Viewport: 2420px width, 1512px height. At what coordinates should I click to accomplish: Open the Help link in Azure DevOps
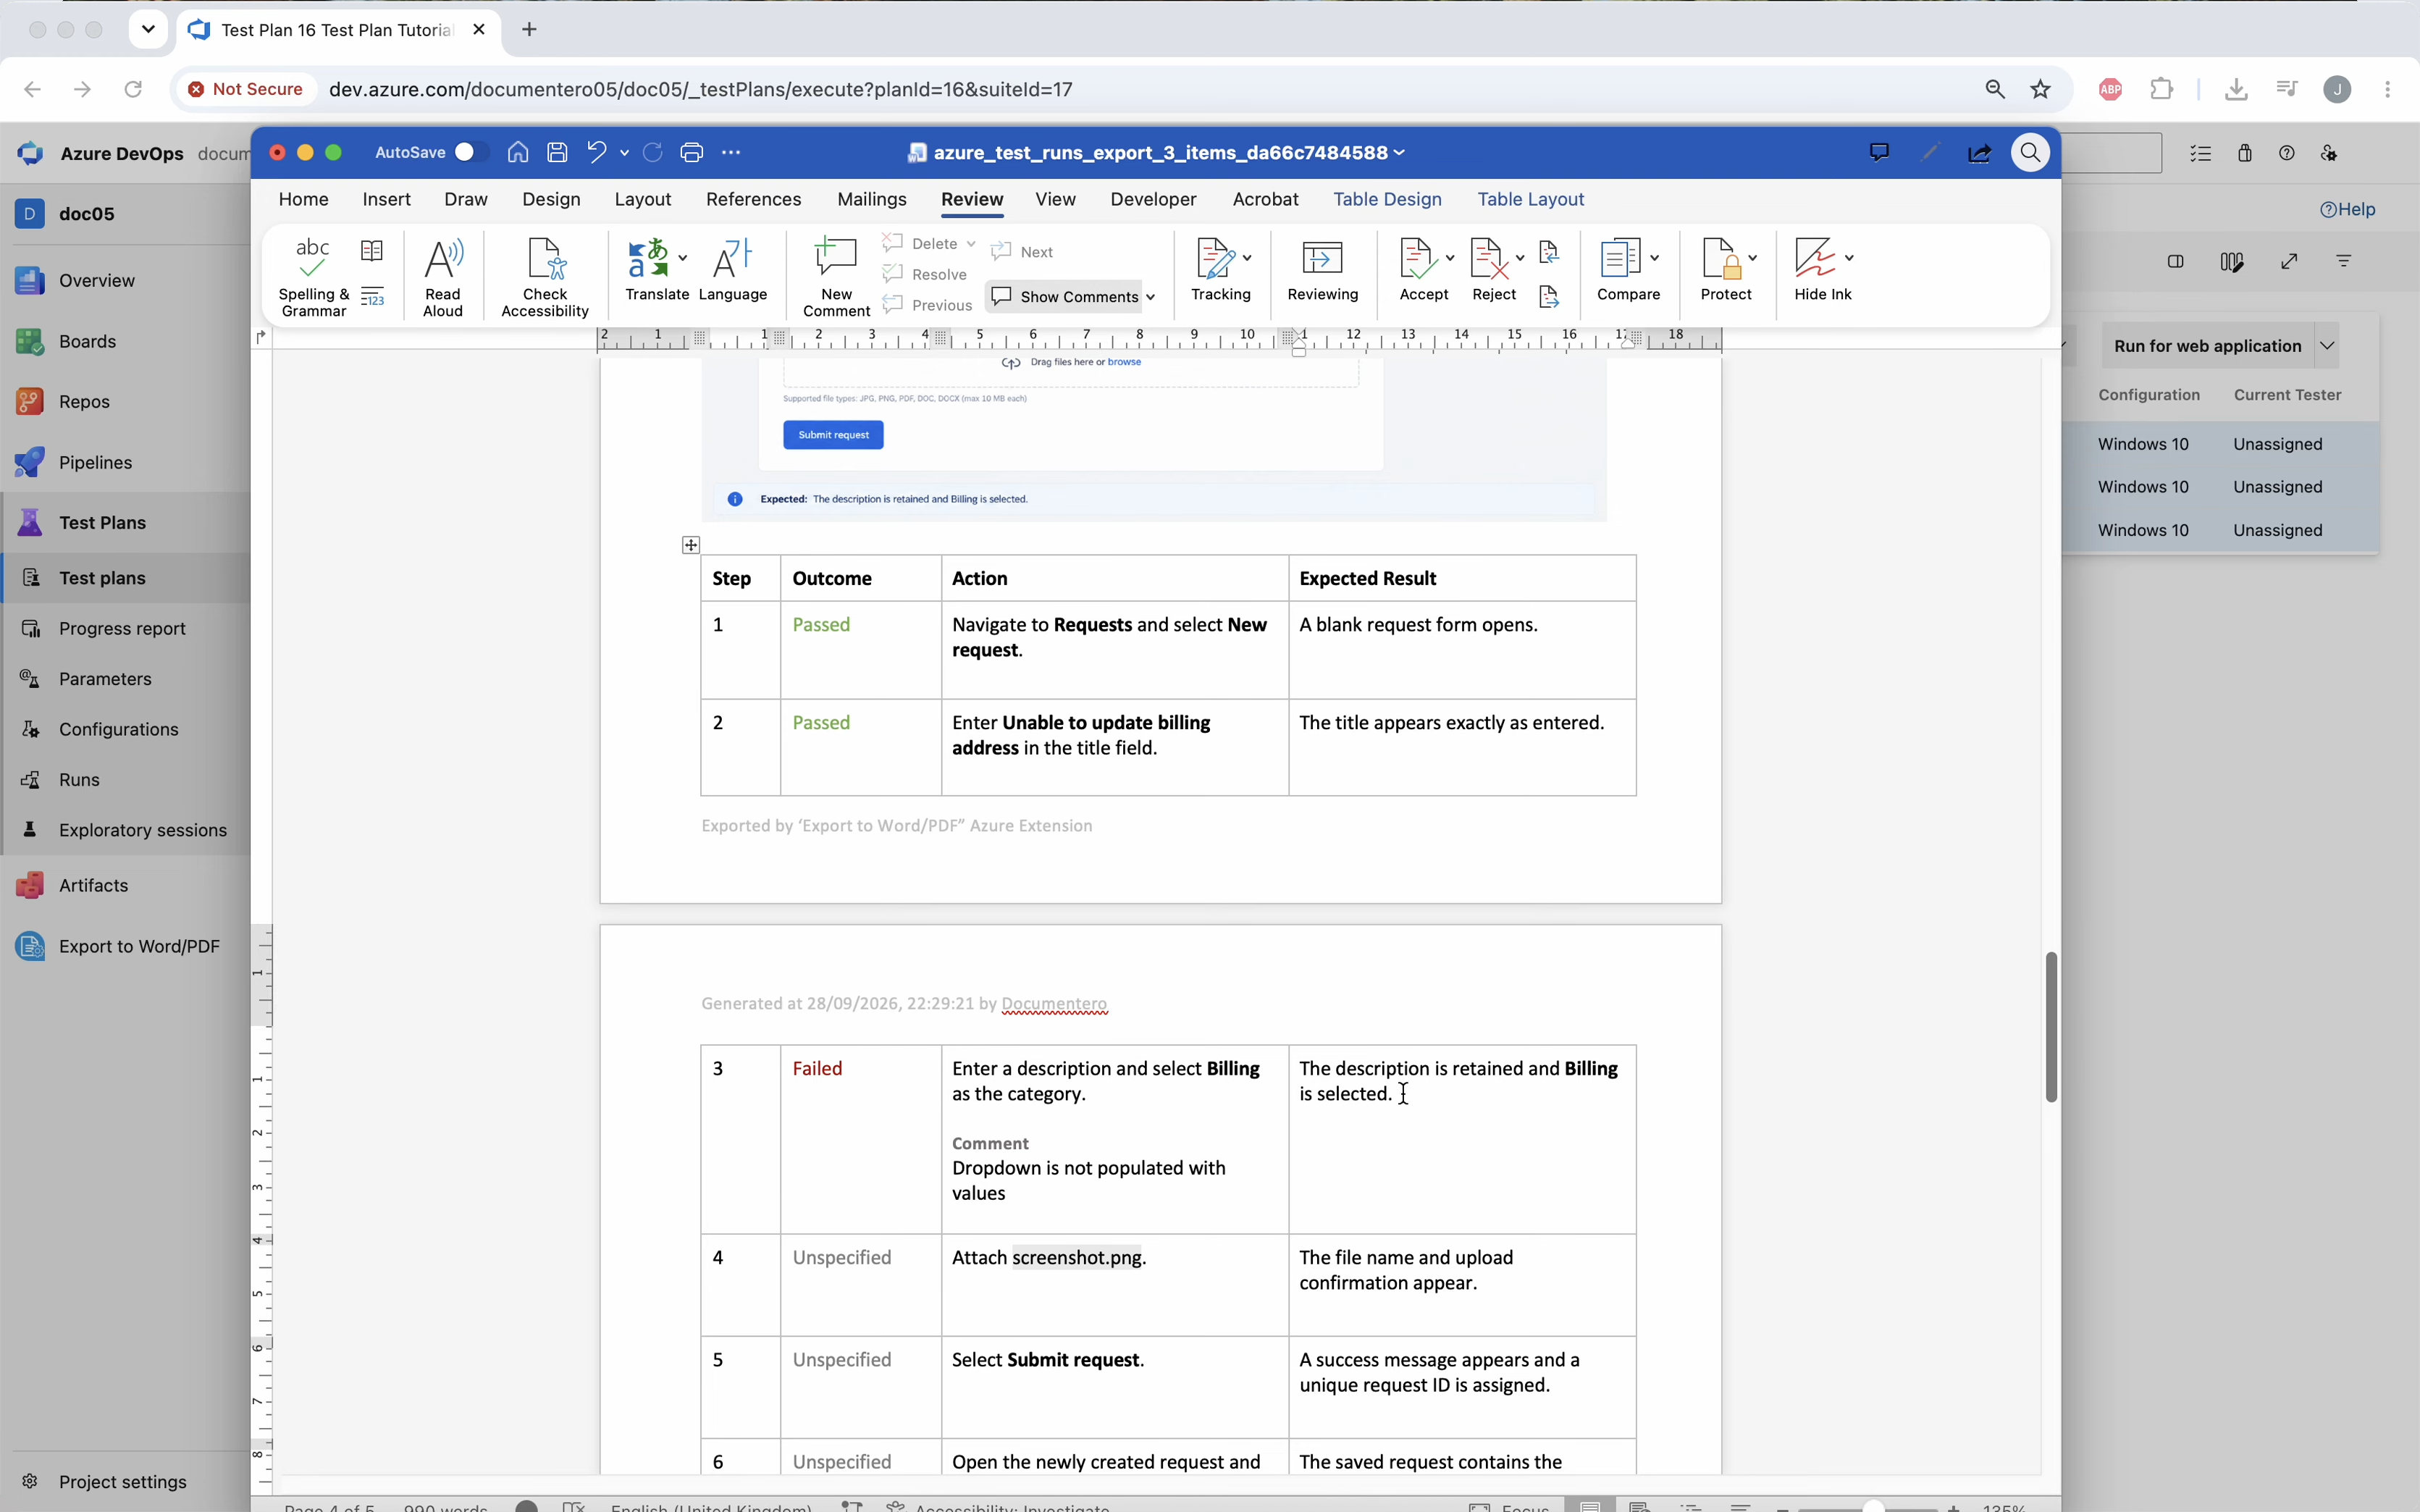coord(2347,209)
